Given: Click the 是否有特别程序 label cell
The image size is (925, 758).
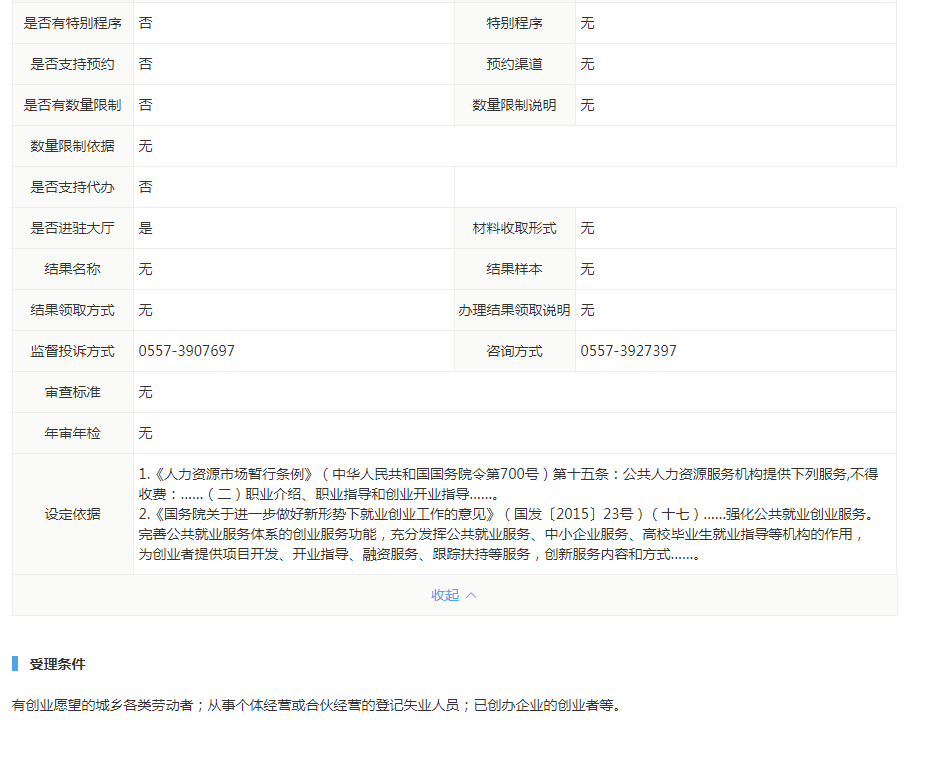Looking at the screenshot, I should pos(72,23).
